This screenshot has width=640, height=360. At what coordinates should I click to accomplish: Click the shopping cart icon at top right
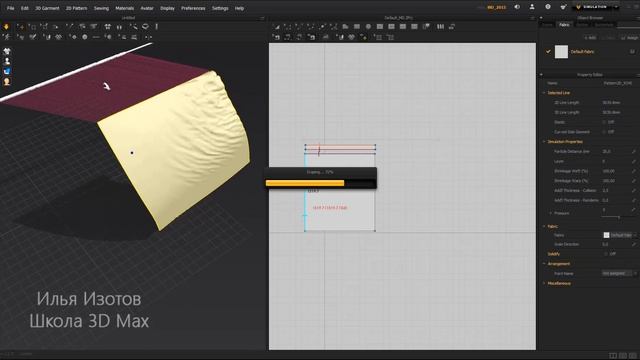tap(563, 7)
